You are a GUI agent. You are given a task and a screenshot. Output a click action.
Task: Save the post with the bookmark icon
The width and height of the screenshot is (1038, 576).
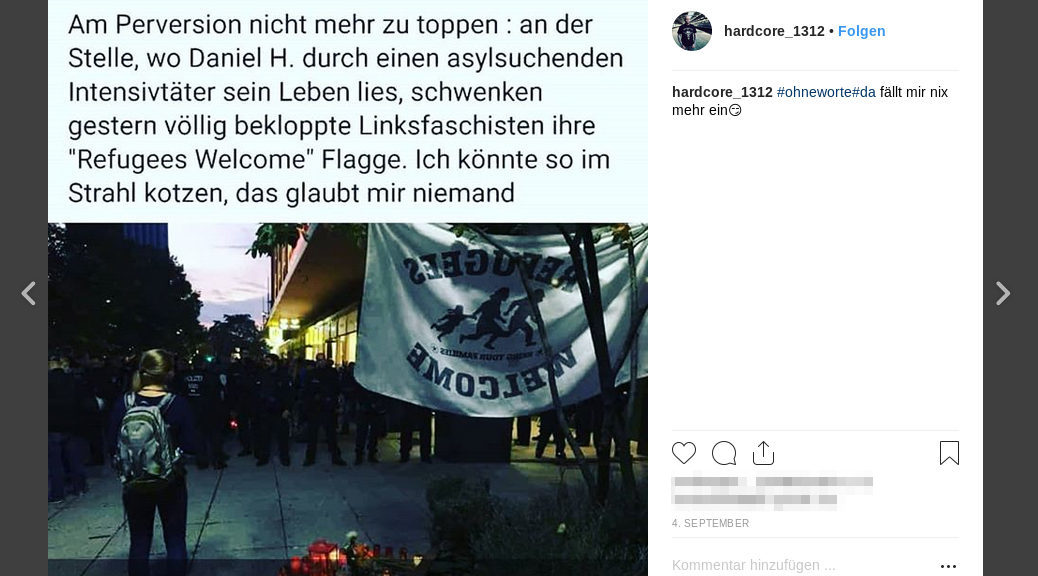click(949, 453)
